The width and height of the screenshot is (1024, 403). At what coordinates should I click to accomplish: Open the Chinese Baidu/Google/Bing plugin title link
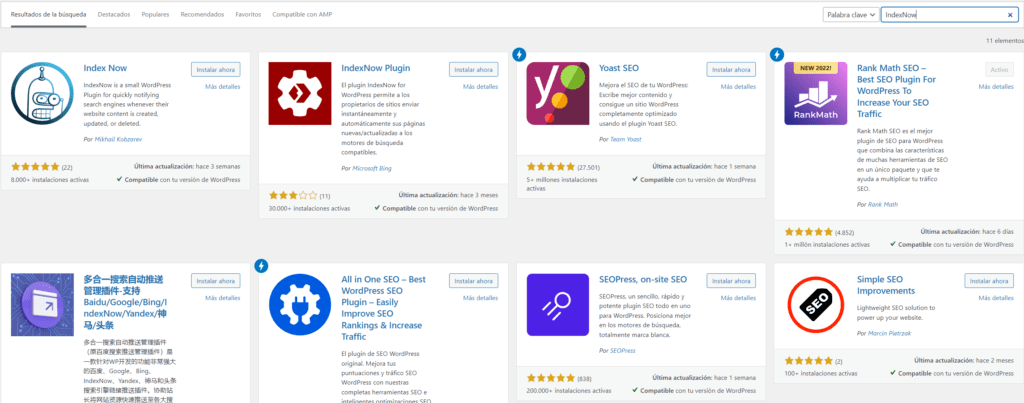coord(127,302)
